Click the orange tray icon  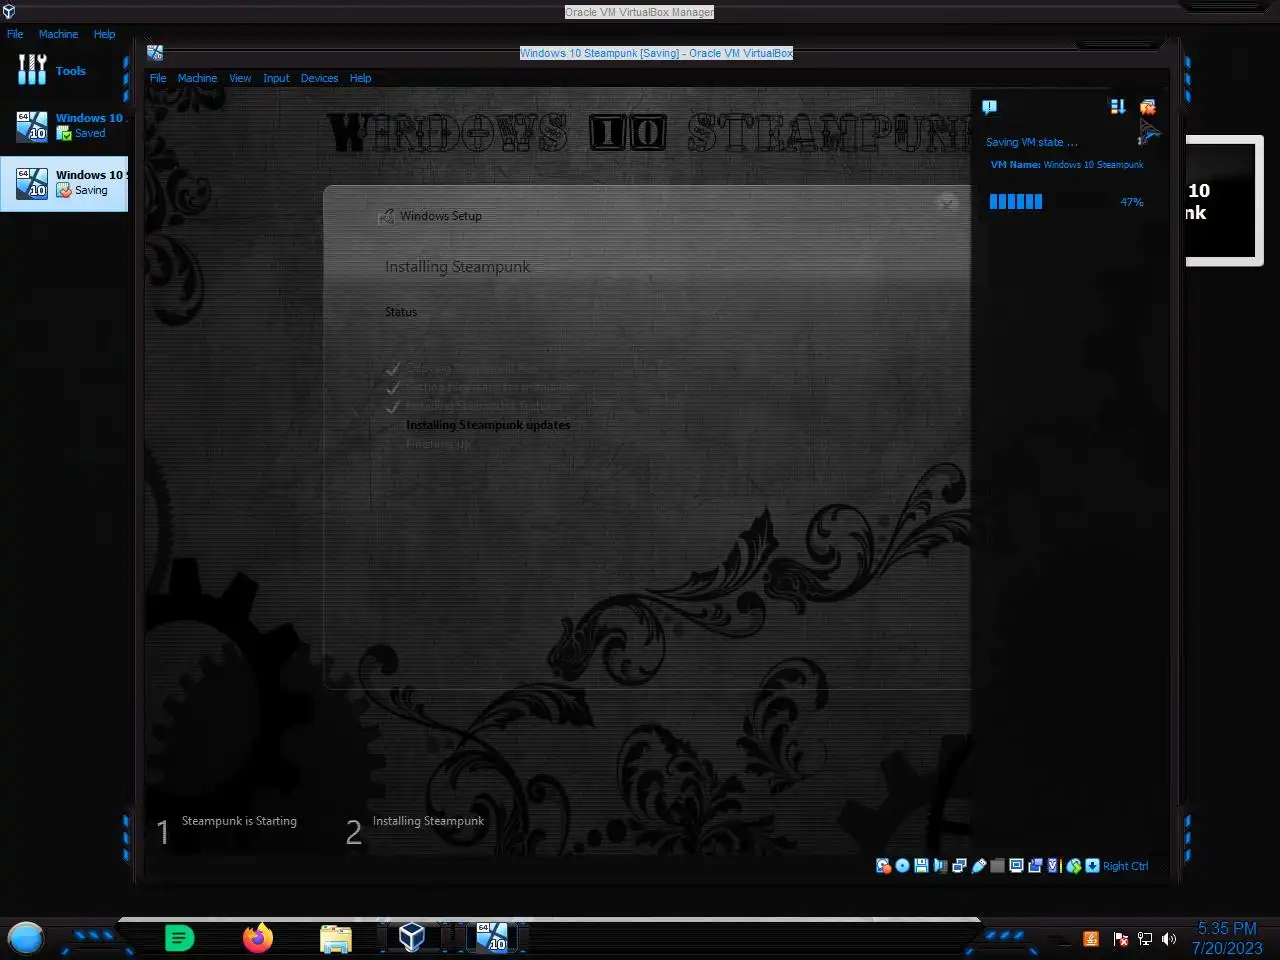click(x=1091, y=939)
